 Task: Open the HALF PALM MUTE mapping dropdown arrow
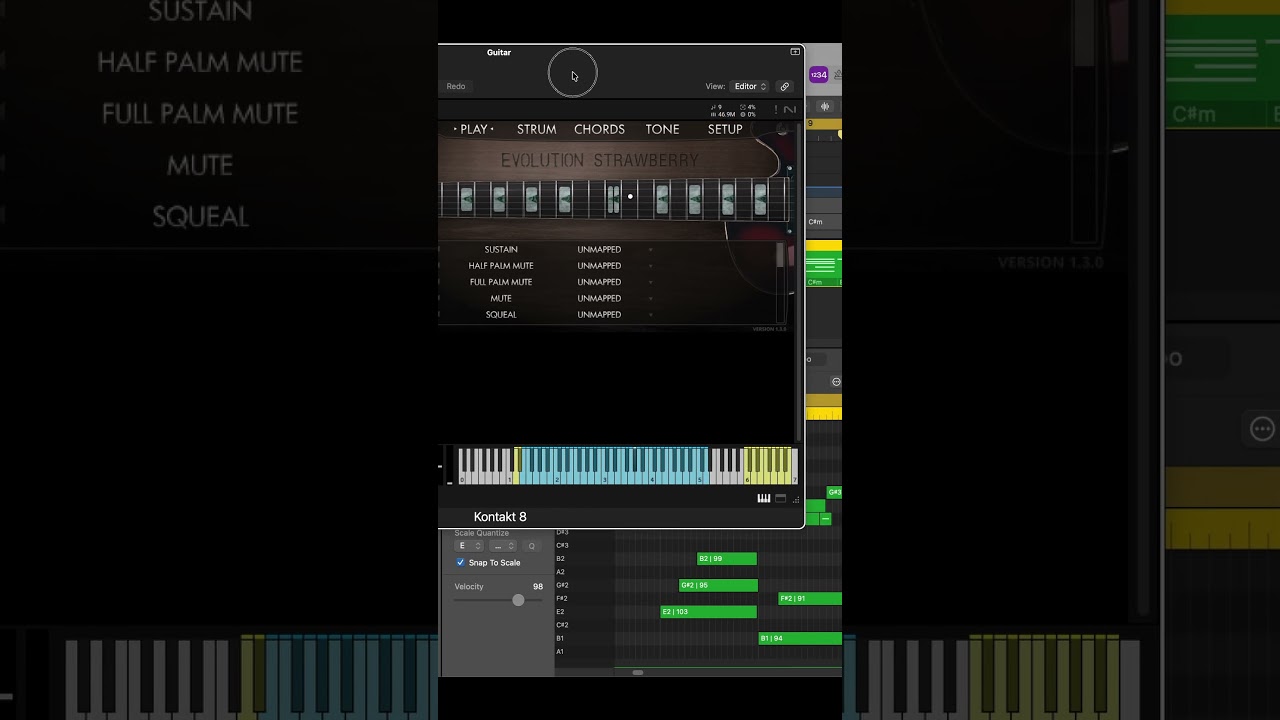(650, 266)
